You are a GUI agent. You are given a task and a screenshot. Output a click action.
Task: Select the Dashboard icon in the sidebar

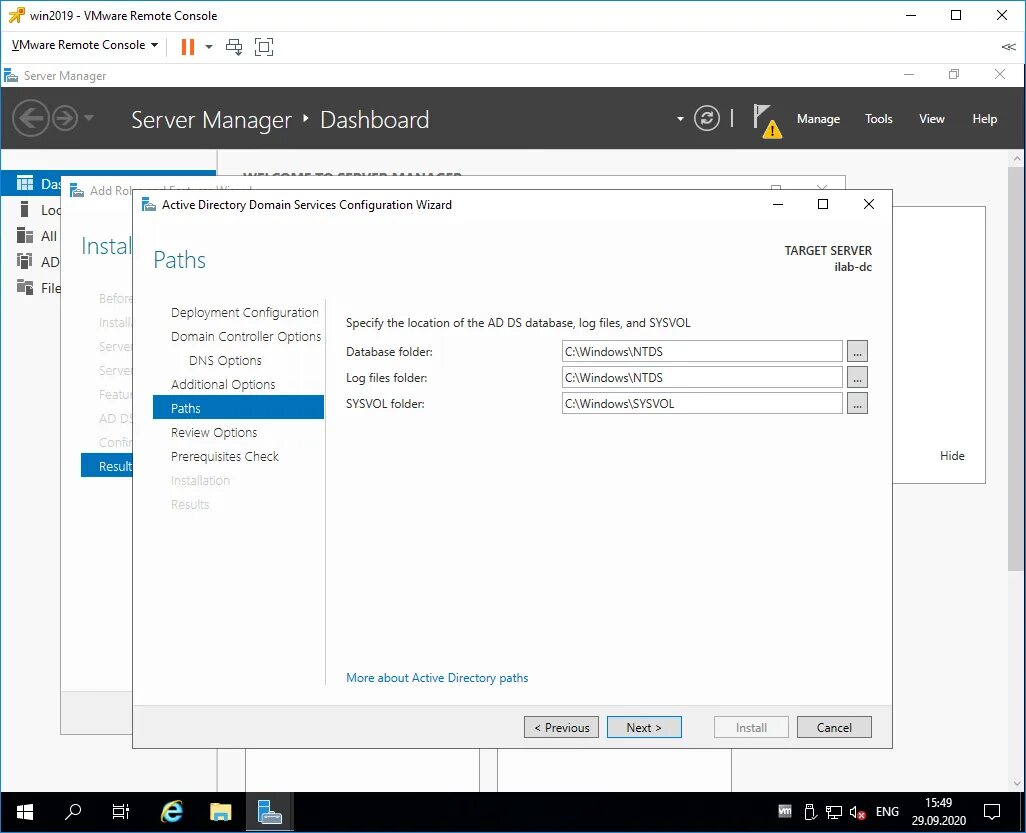point(25,183)
